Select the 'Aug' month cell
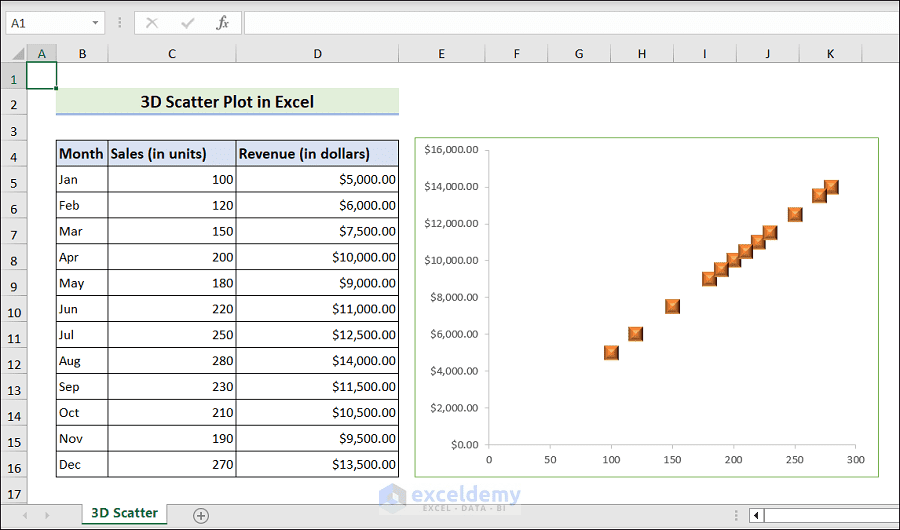Image resolution: width=900 pixels, height=530 pixels. click(x=82, y=361)
